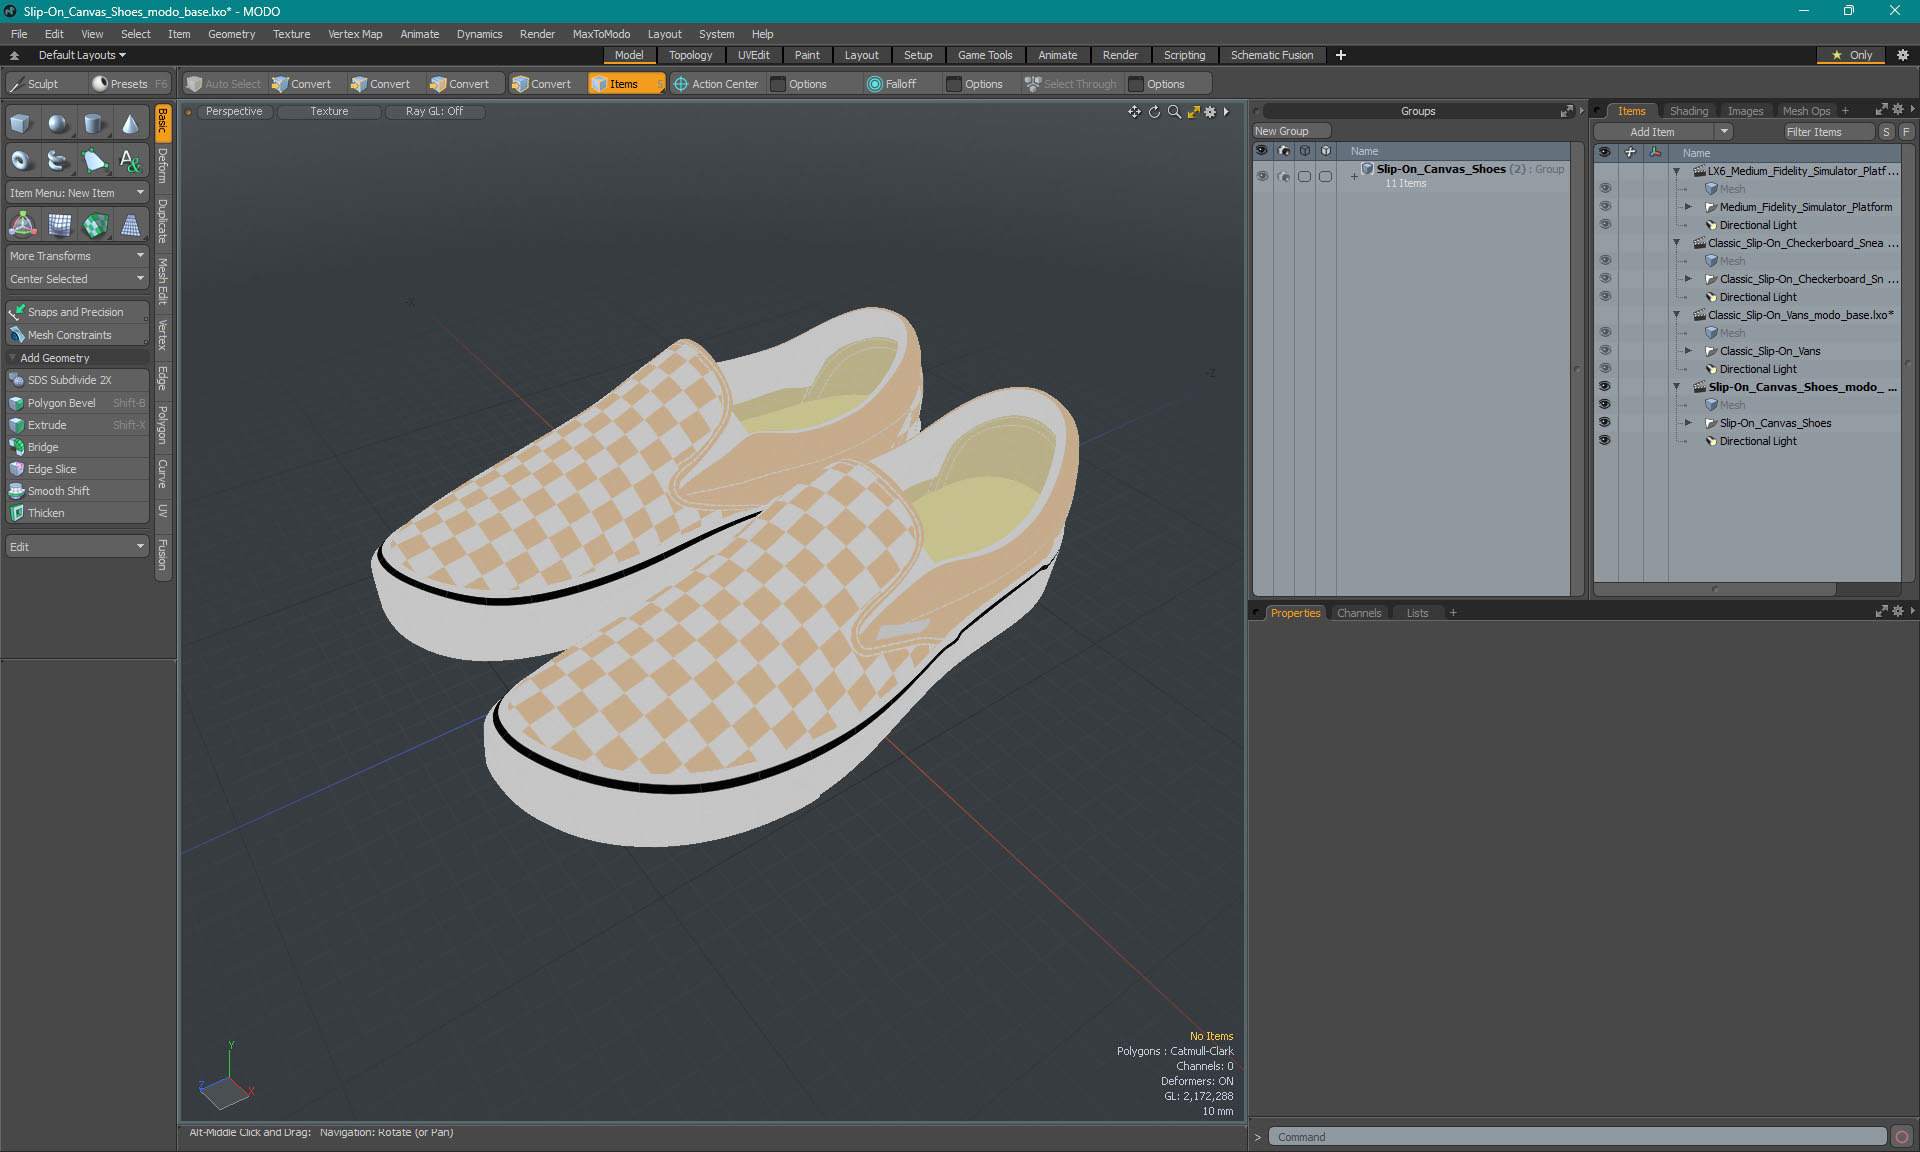The image size is (1920, 1152).
Task: Select the Cylinder primitive tool
Action: point(94,124)
